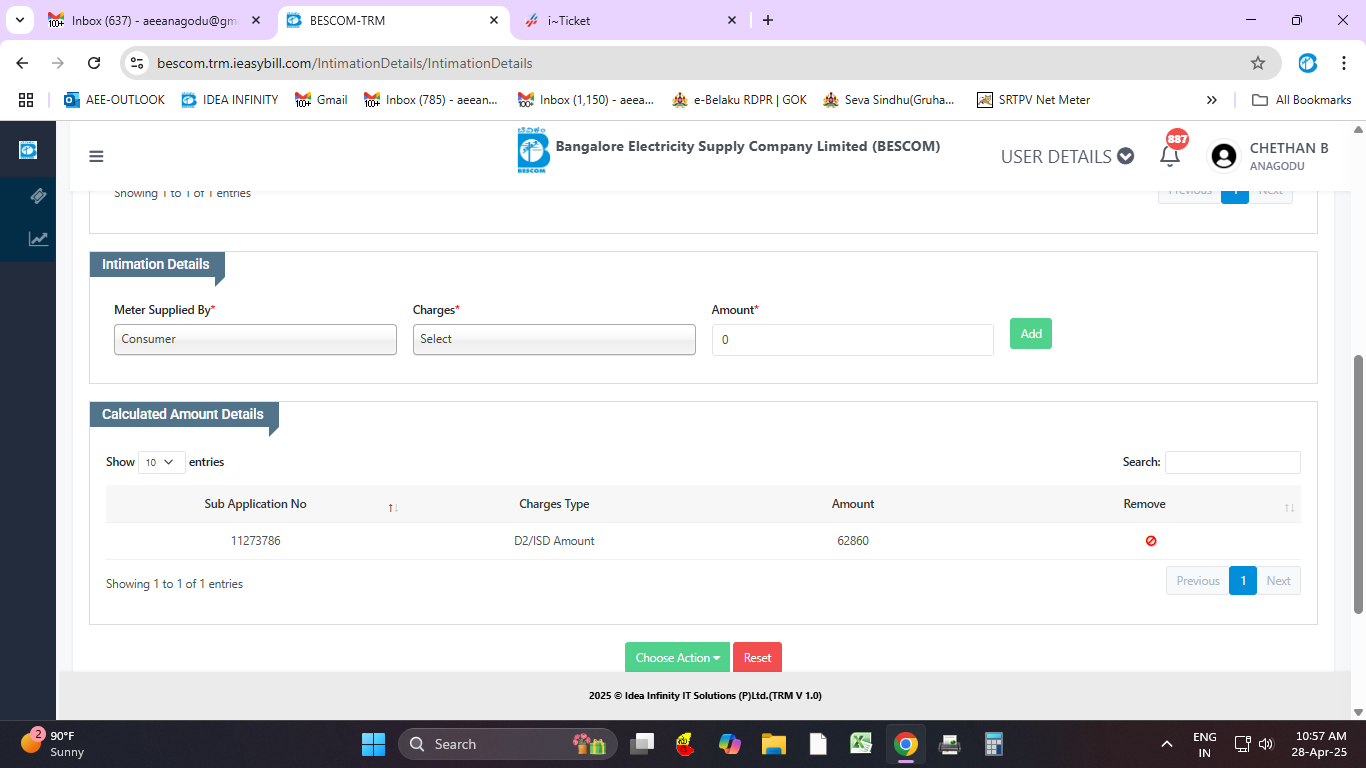
Task: Click the page vertical scrollbar thumb
Action: point(1358,484)
